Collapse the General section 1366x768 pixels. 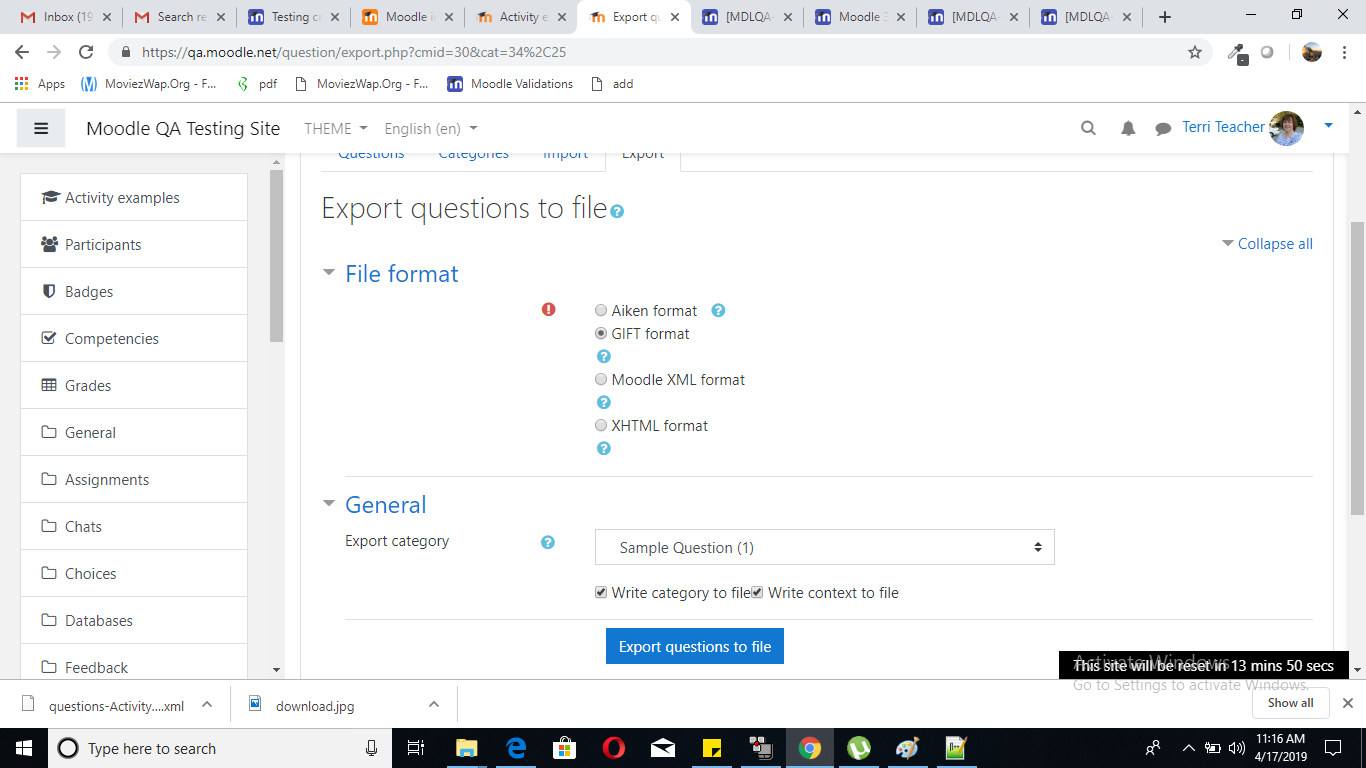pos(328,503)
